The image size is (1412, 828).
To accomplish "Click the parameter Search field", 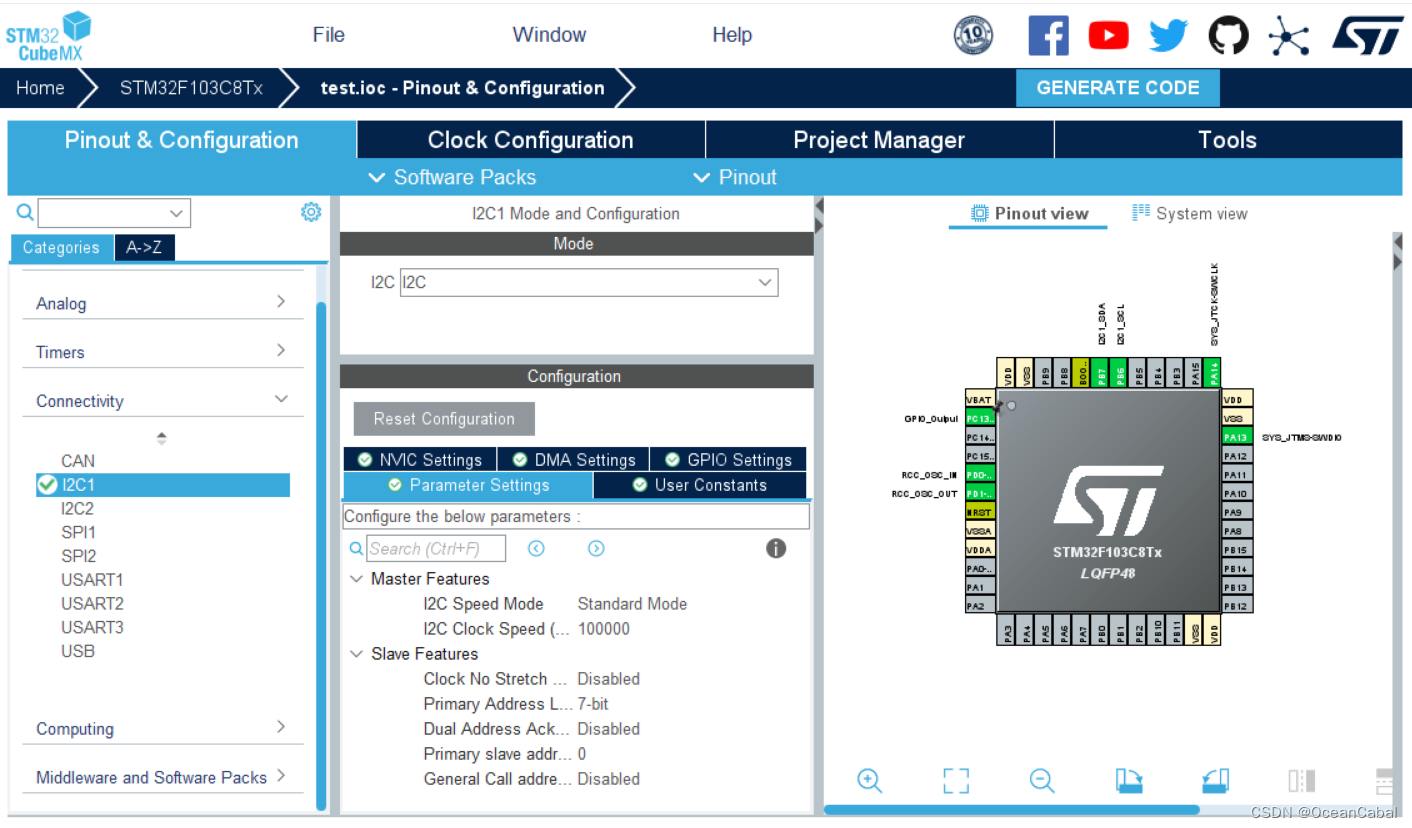I will [436, 548].
